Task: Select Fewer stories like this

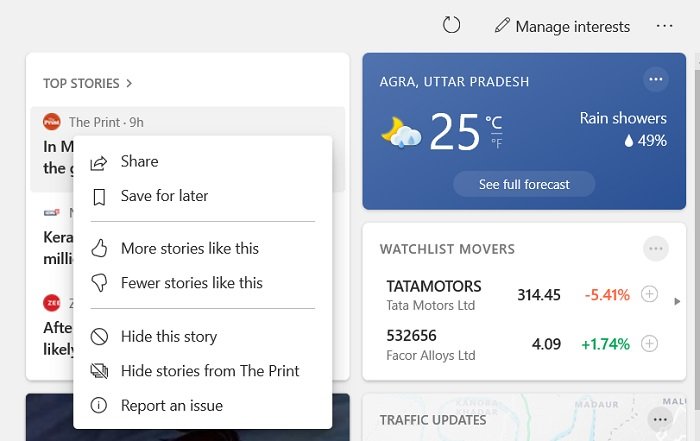Action: coord(191,283)
